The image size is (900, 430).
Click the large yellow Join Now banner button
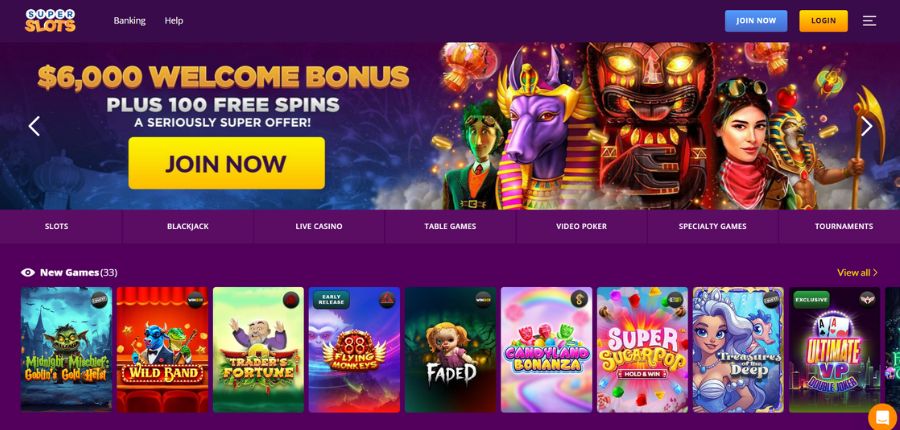pos(226,163)
